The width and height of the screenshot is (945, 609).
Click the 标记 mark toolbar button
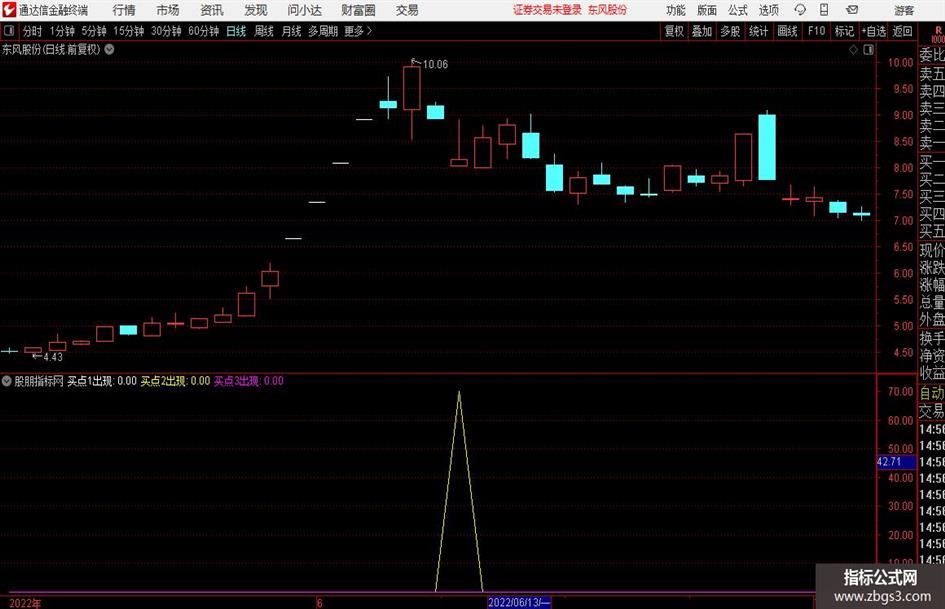click(x=844, y=31)
